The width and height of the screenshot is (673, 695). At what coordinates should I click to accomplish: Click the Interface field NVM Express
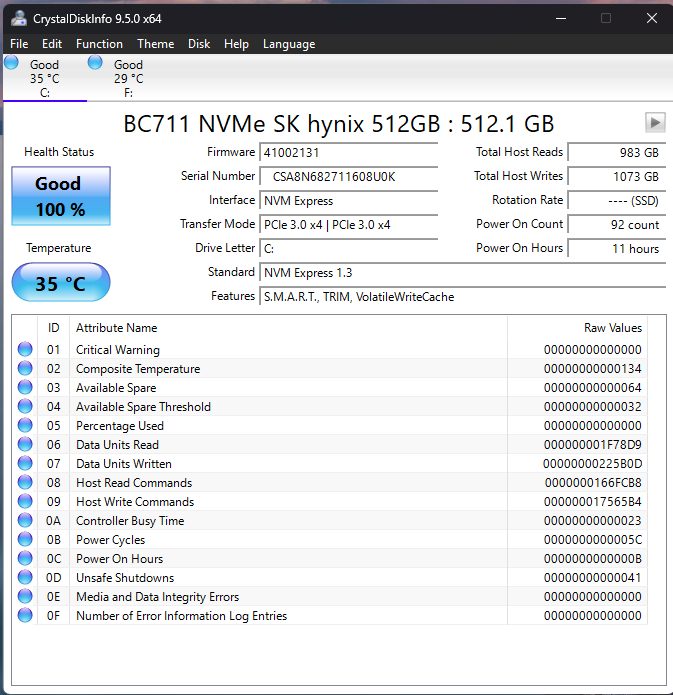(349, 200)
